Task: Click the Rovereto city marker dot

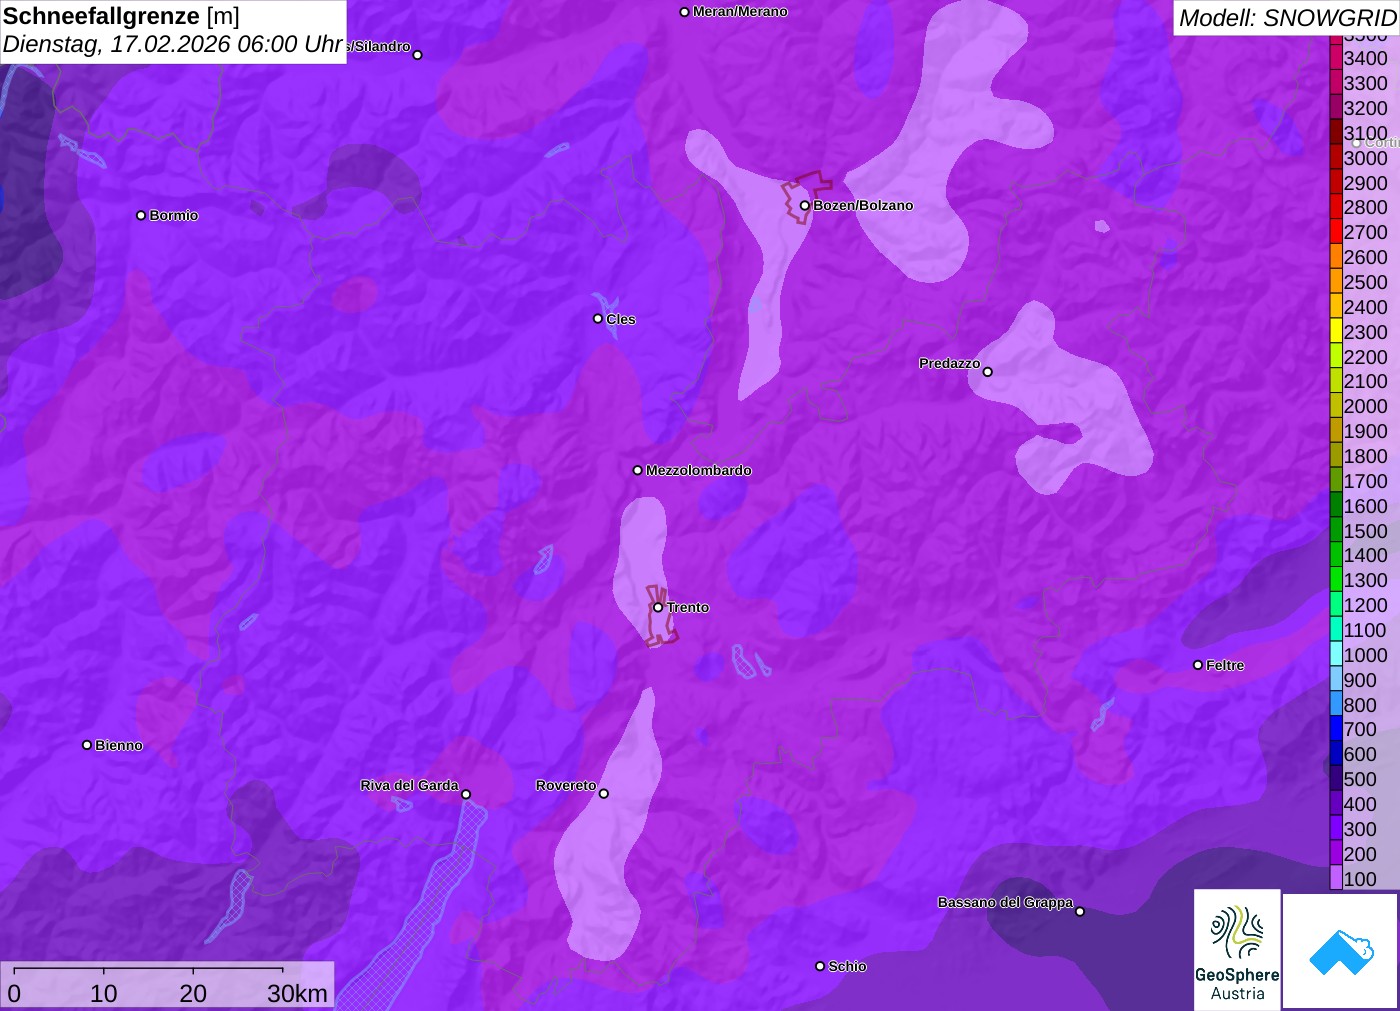Action: [604, 794]
